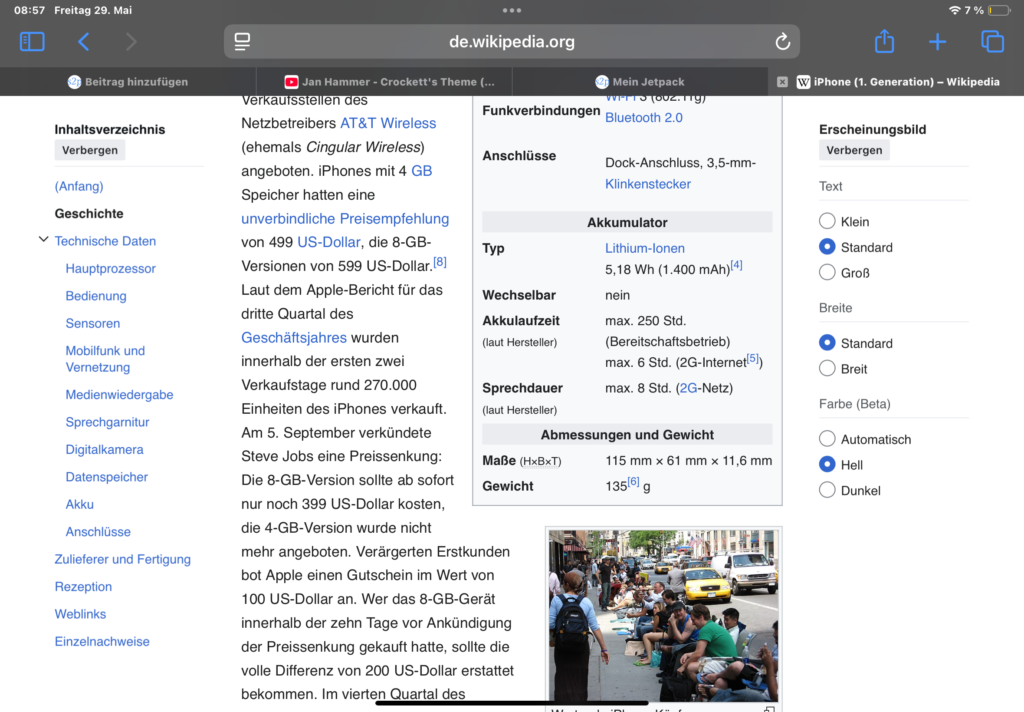Open the GB article link
This screenshot has width=1024, height=712.
point(421,170)
